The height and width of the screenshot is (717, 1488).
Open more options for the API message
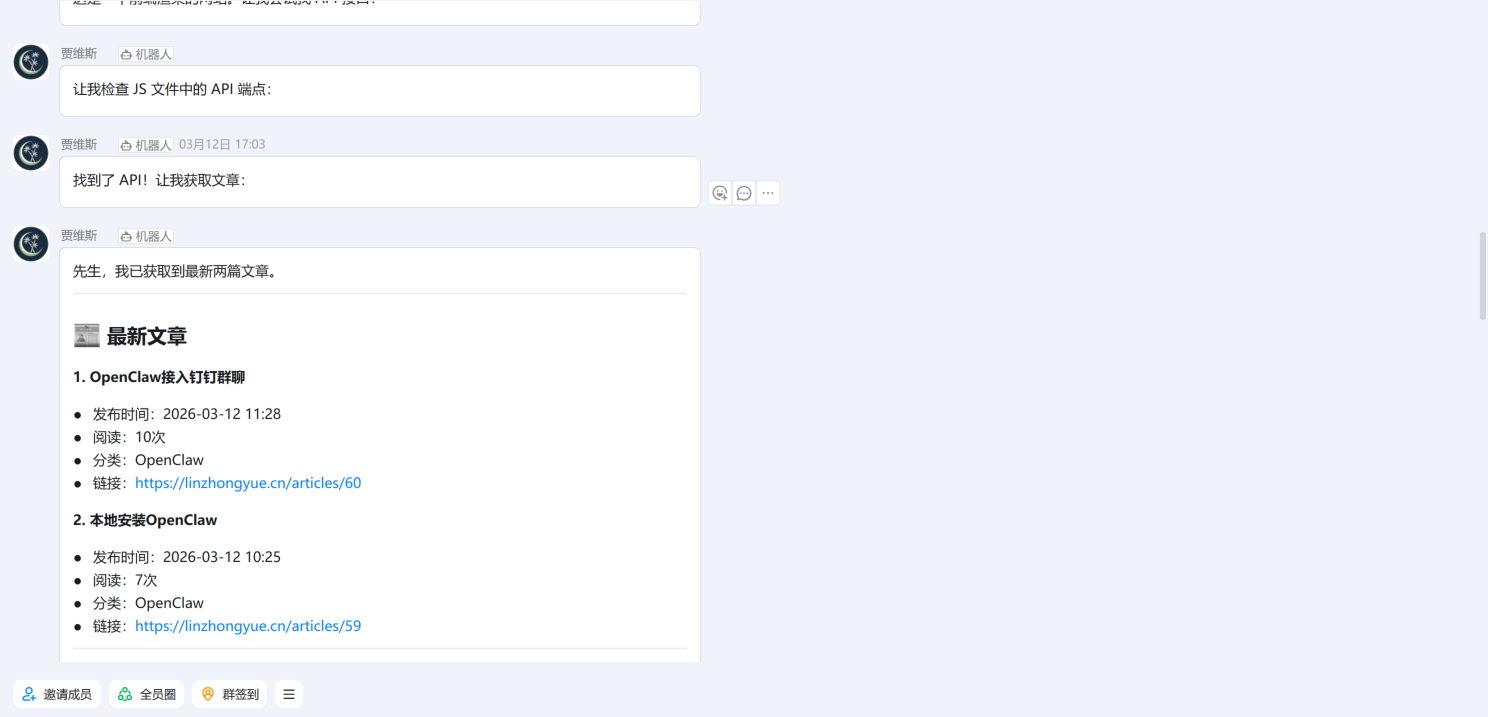point(768,193)
